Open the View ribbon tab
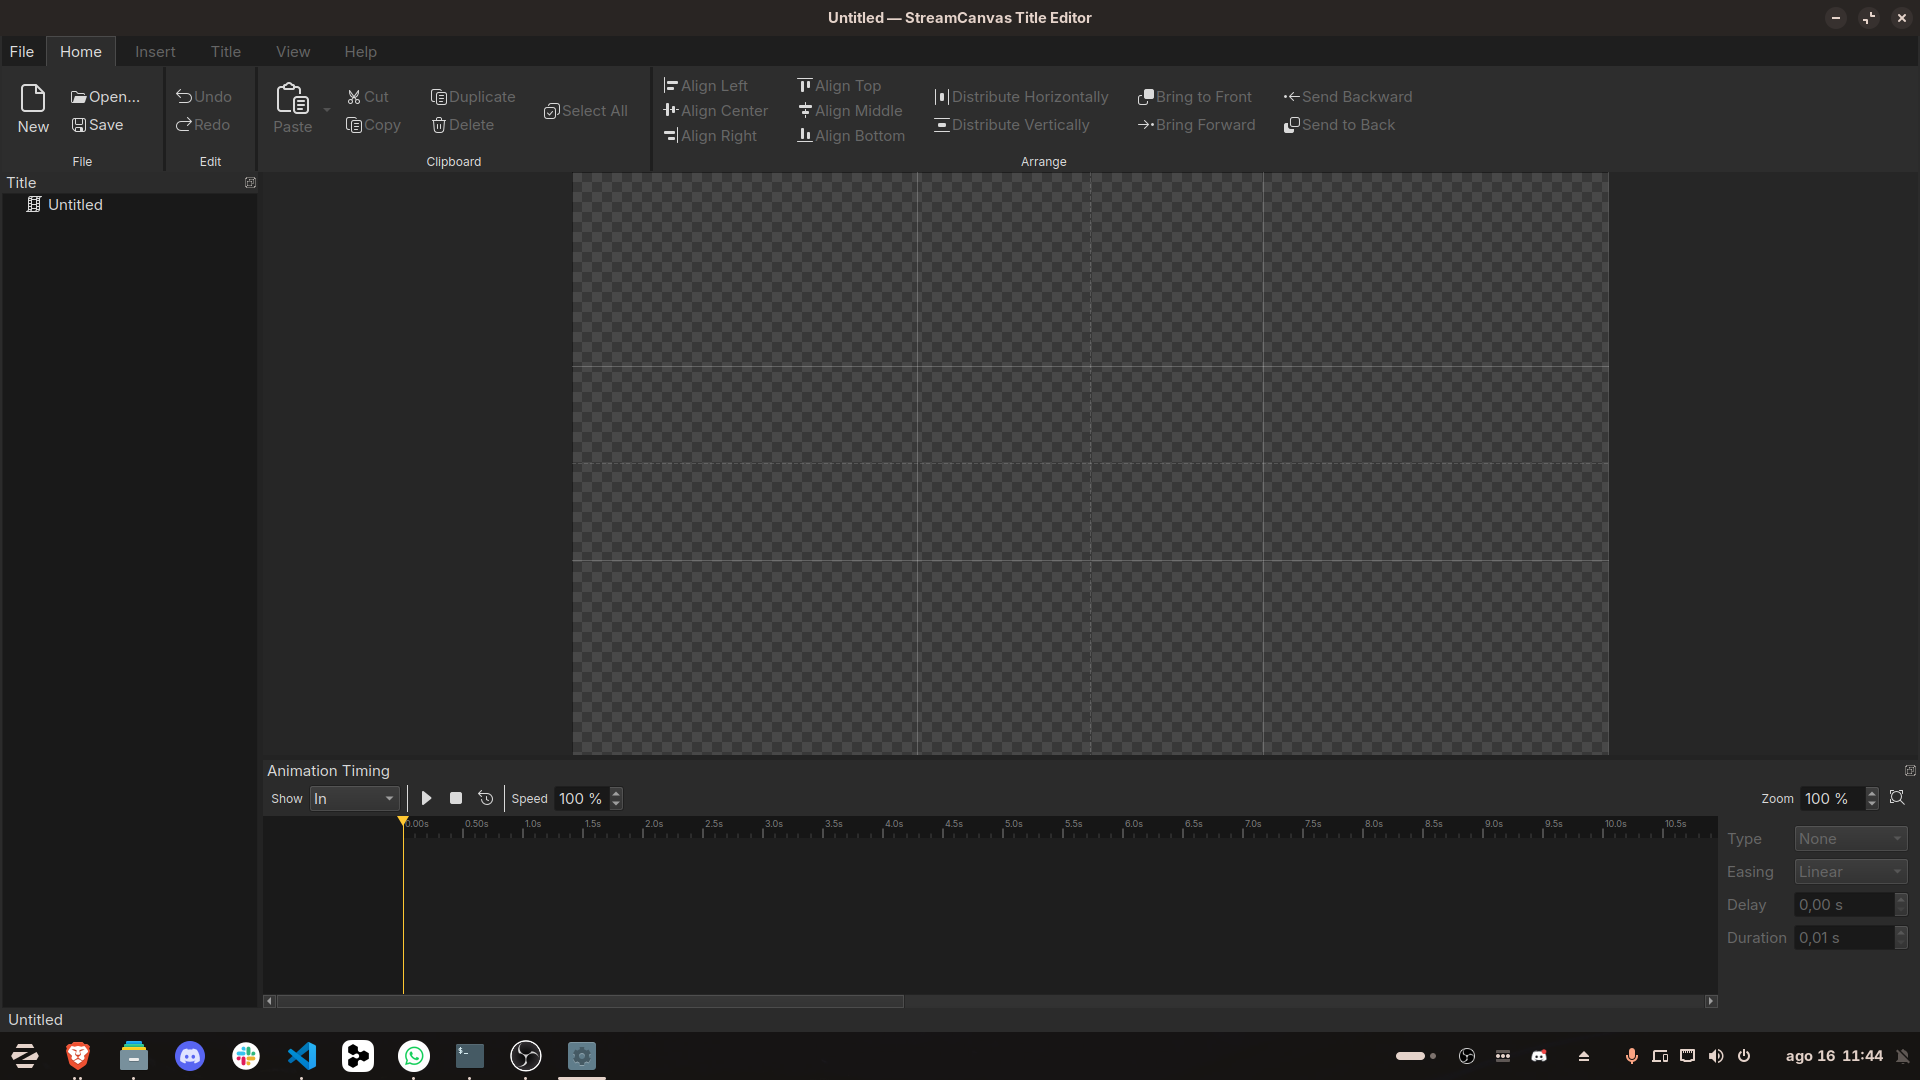The image size is (1920, 1080). click(293, 52)
